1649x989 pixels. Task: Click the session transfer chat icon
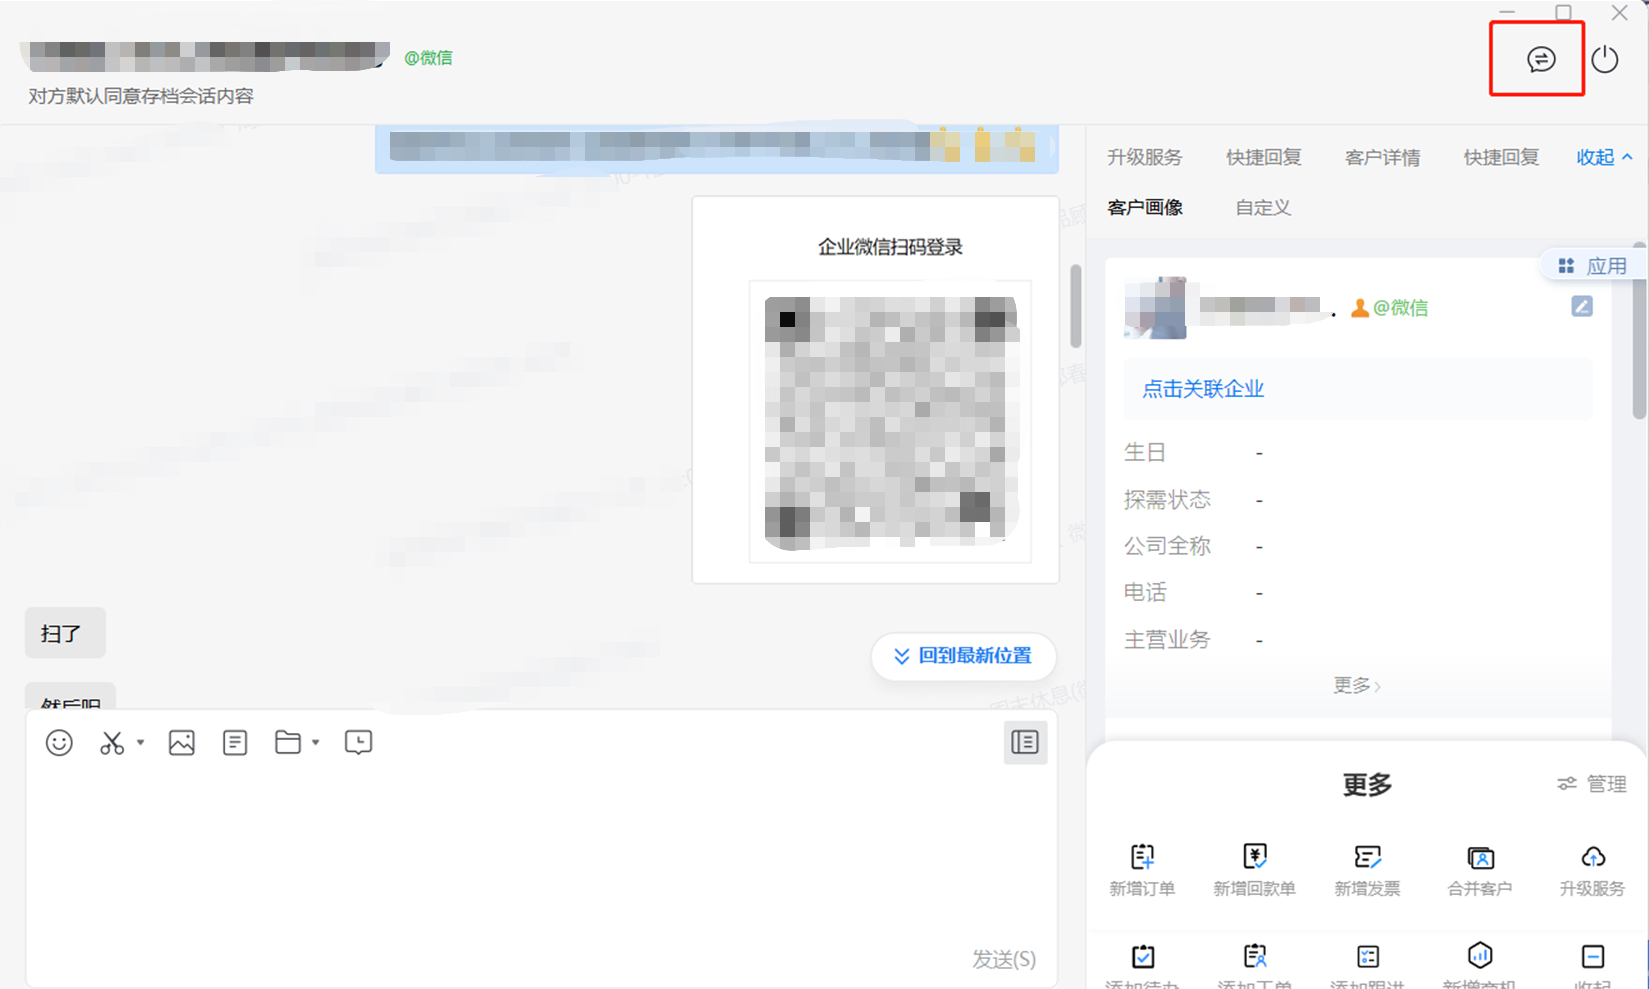click(1541, 60)
